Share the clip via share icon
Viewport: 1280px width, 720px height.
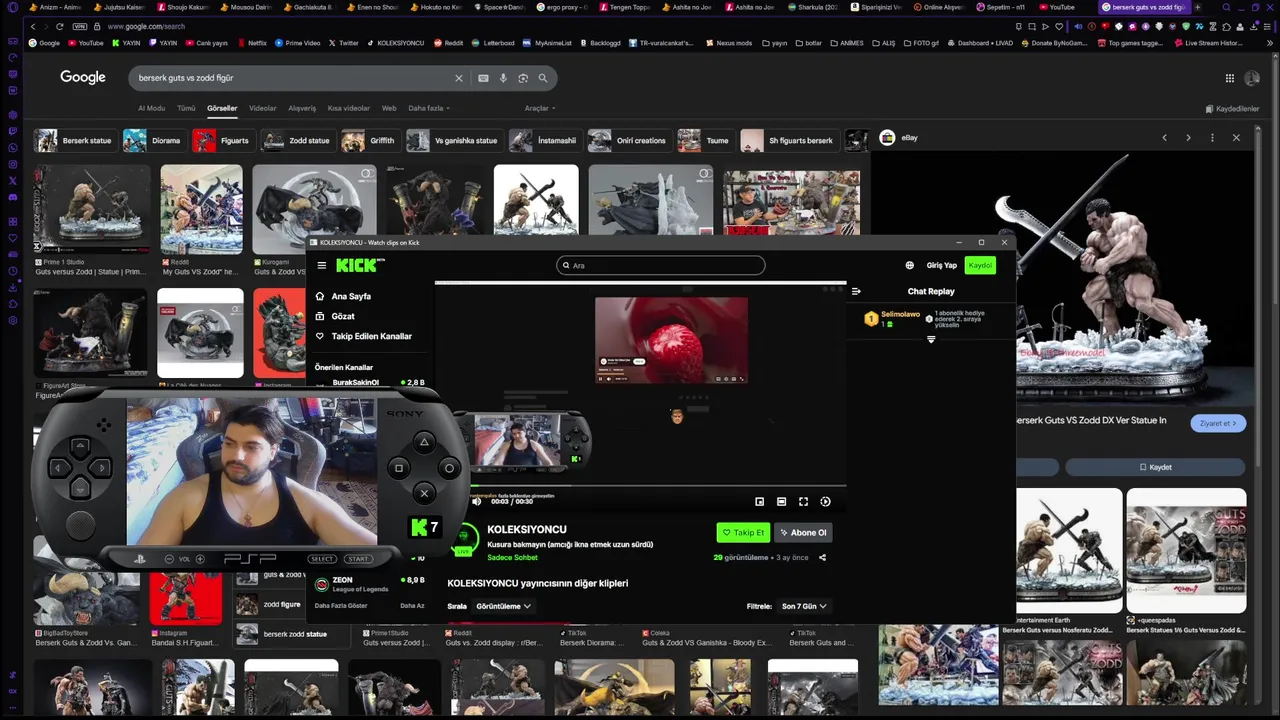822,557
